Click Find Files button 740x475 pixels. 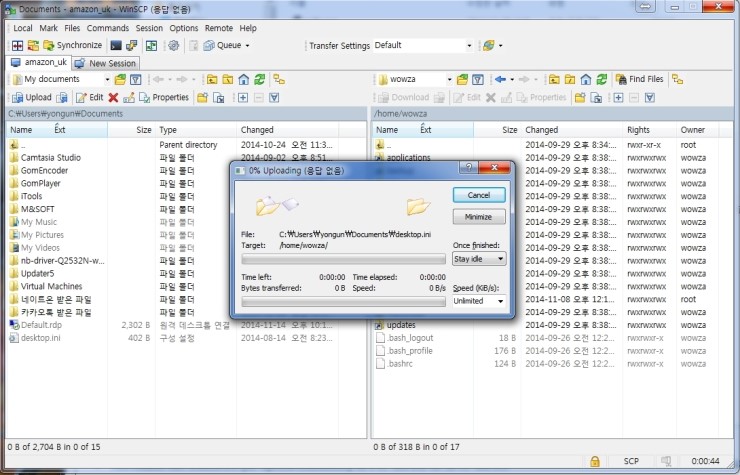(x=639, y=79)
